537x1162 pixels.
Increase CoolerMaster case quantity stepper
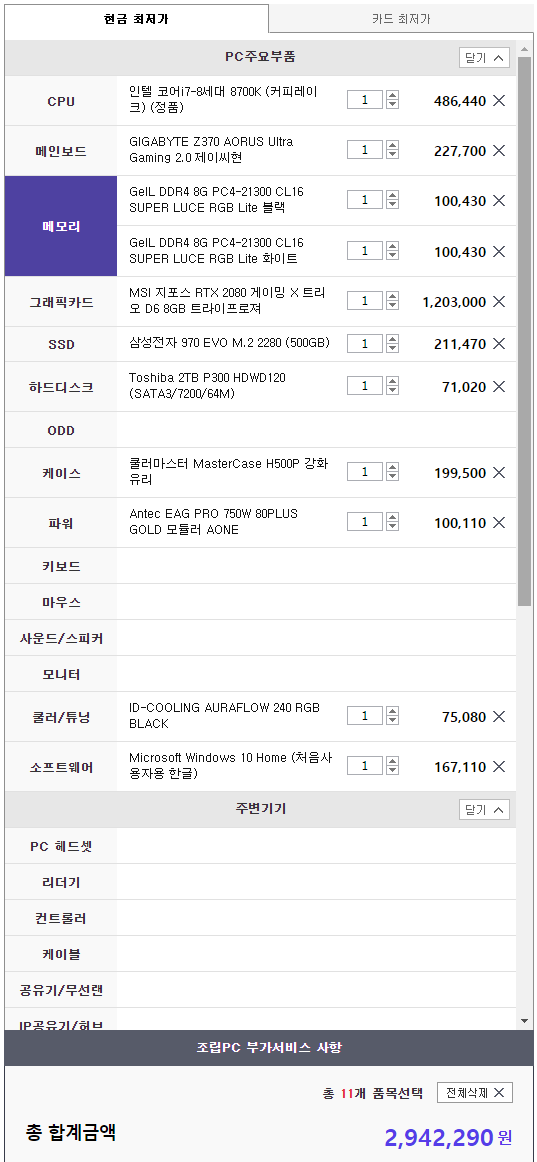tap(393, 468)
